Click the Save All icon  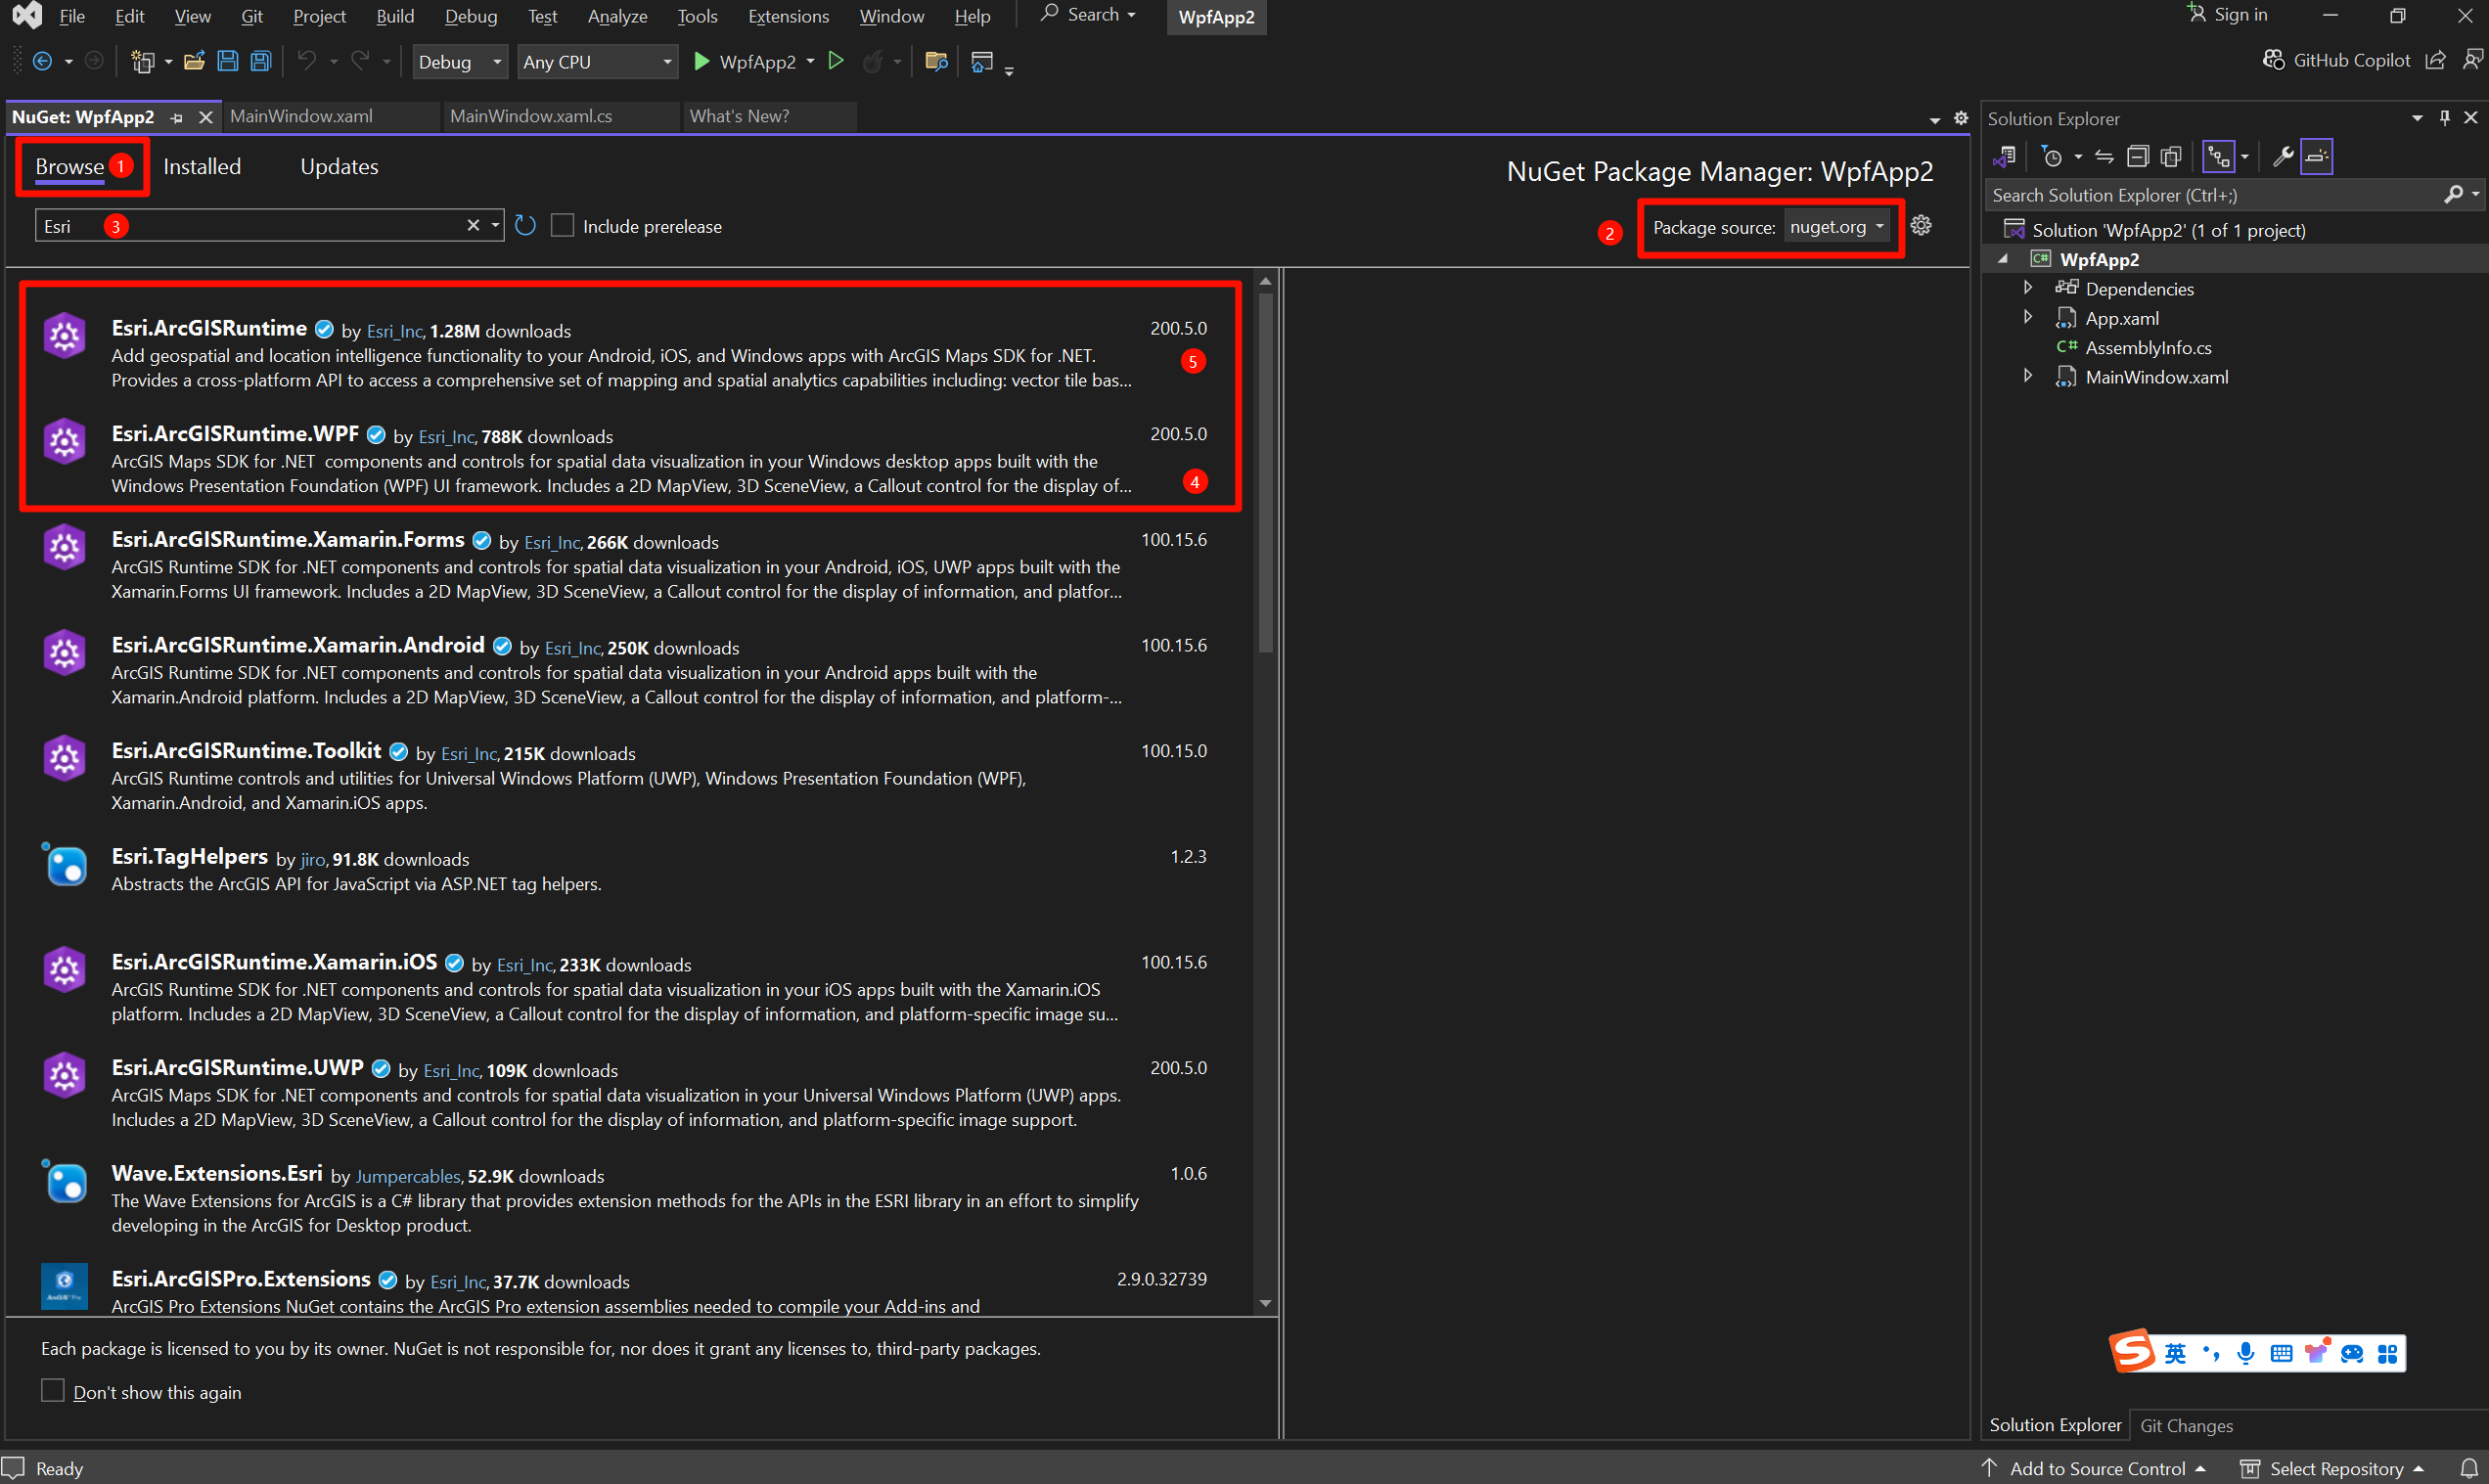tap(261, 61)
